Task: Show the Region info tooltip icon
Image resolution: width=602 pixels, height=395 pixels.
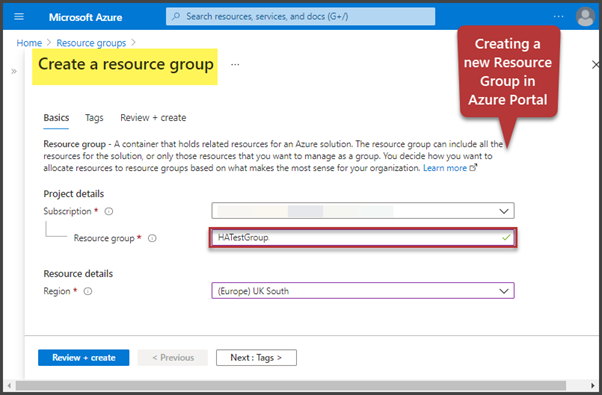Action: tap(88, 291)
